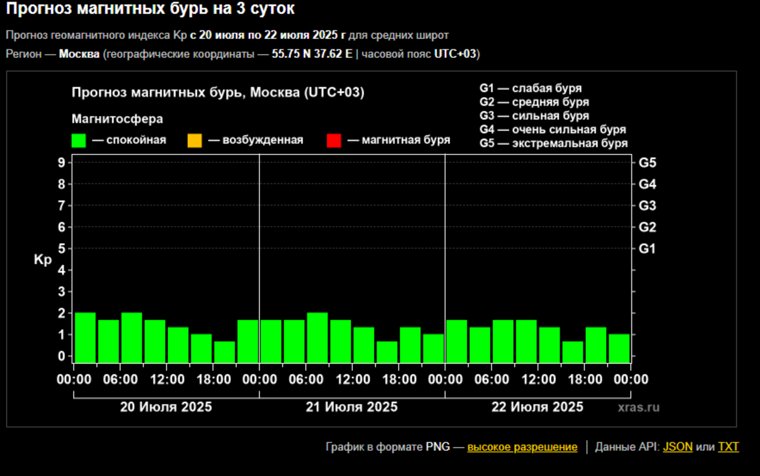The image size is (760, 476).
Task: Click the first green bar of 20 July
Action: [x=85, y=338]
